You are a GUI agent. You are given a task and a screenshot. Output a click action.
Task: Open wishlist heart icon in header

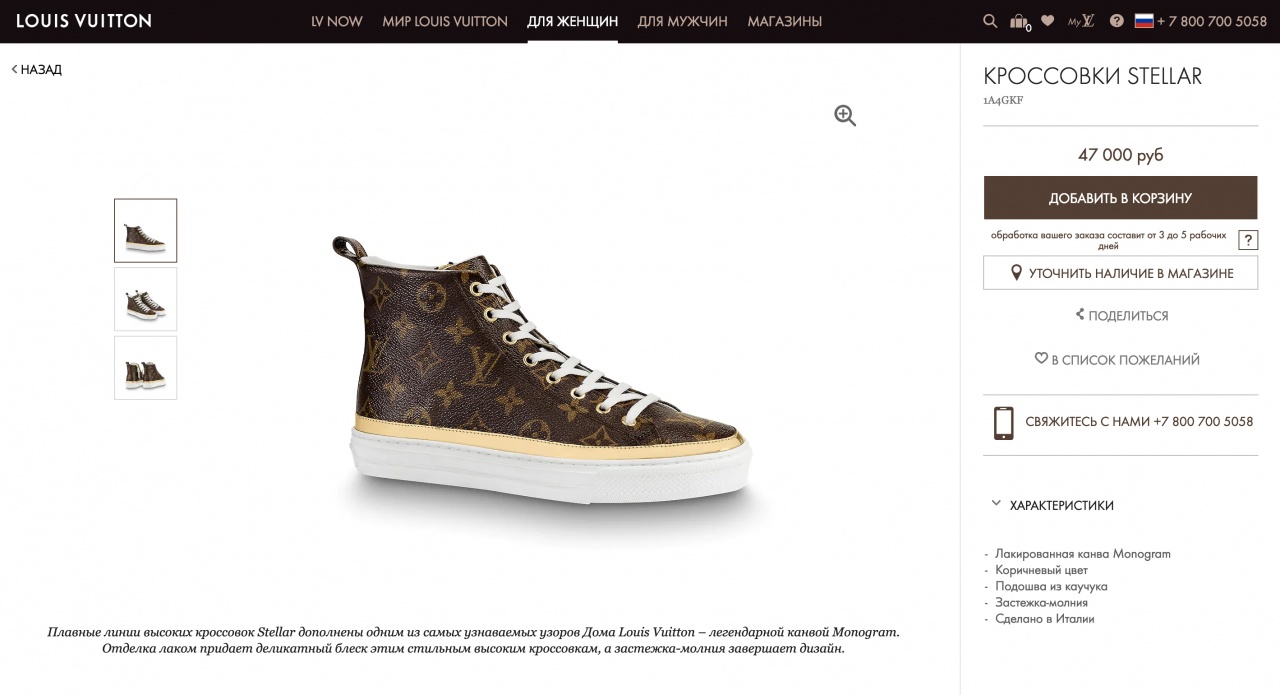pos(1047,20)
